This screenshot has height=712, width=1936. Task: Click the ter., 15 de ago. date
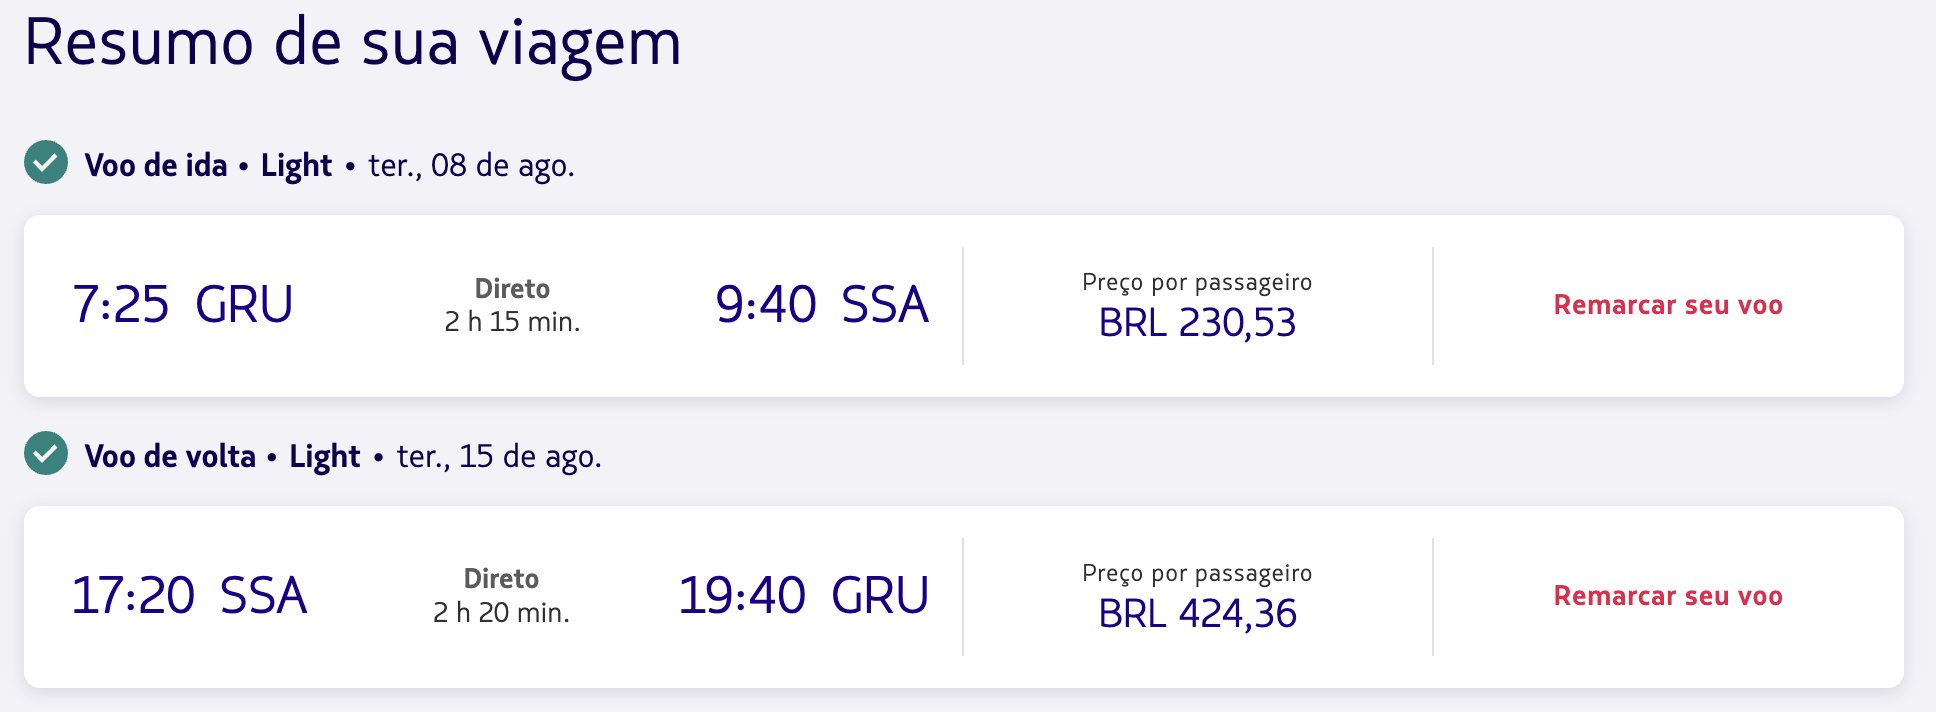pyautogui.click(x=499, y=456)
